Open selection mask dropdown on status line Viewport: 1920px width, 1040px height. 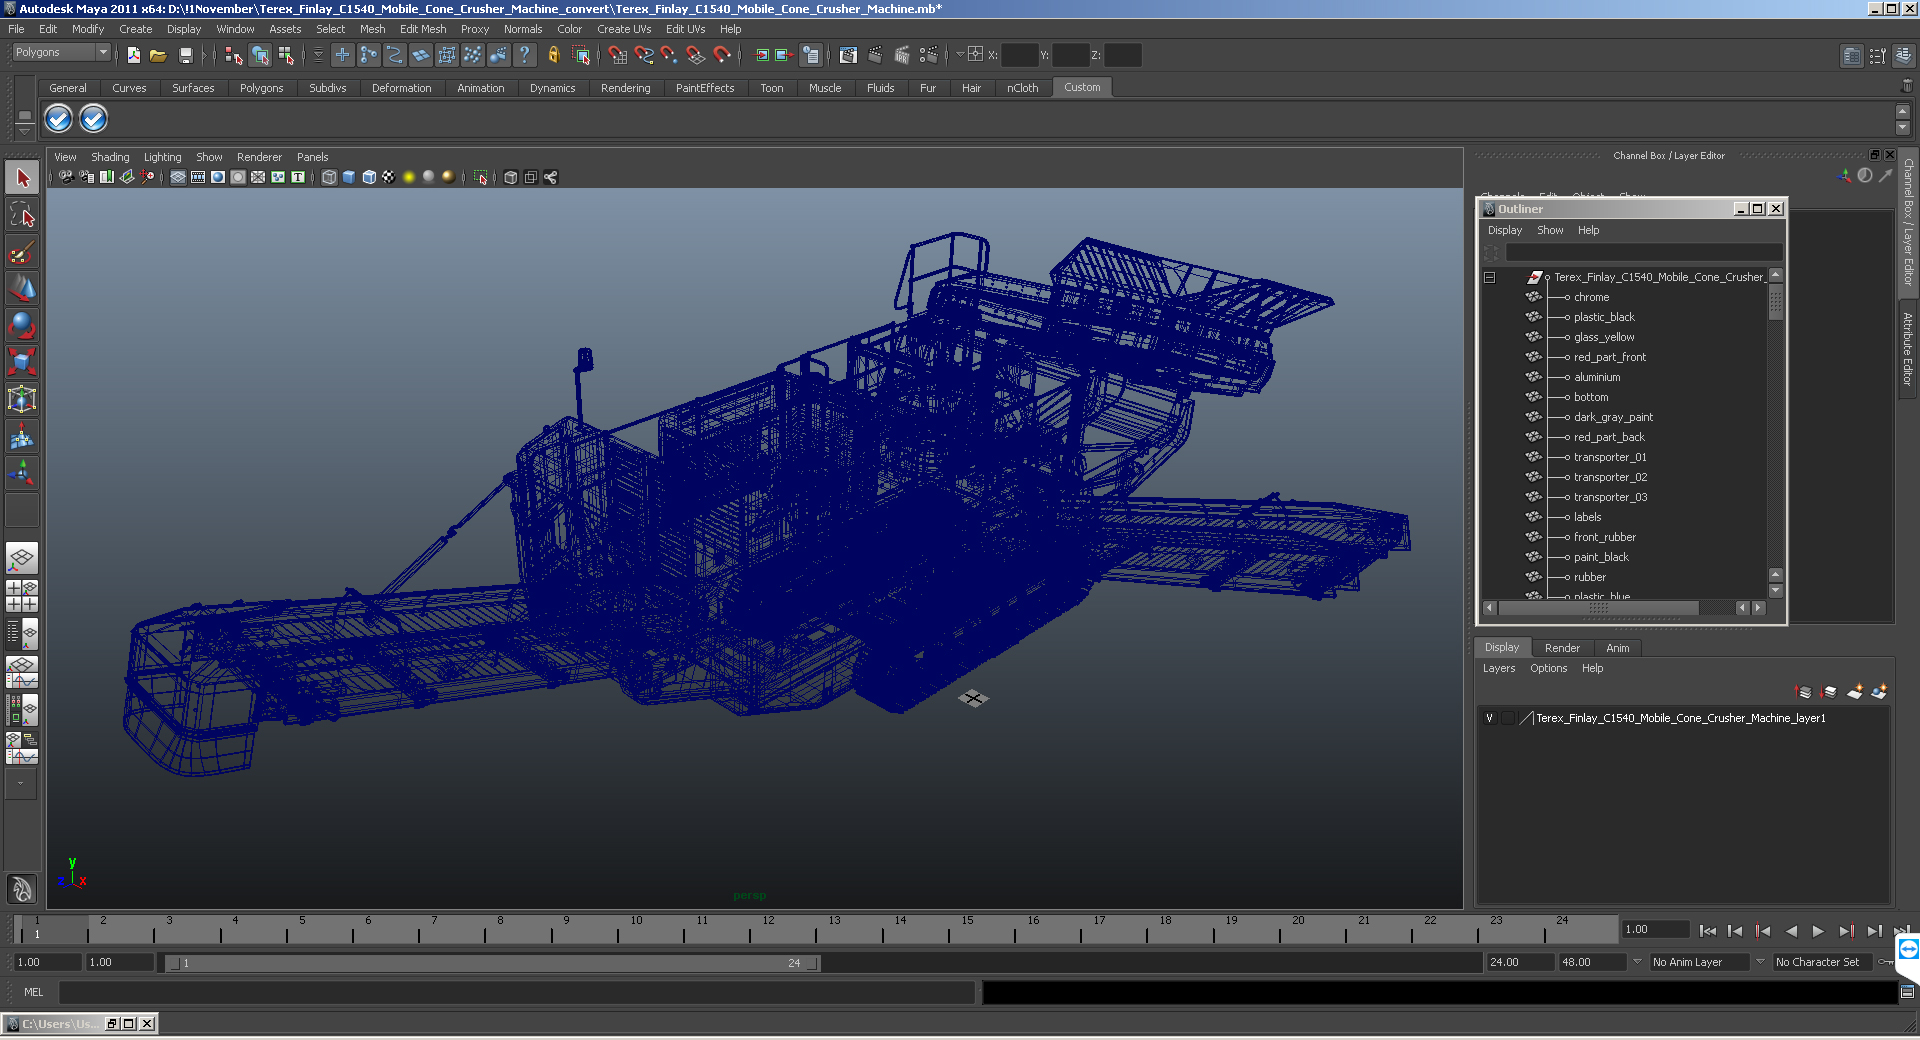point(319,55)
